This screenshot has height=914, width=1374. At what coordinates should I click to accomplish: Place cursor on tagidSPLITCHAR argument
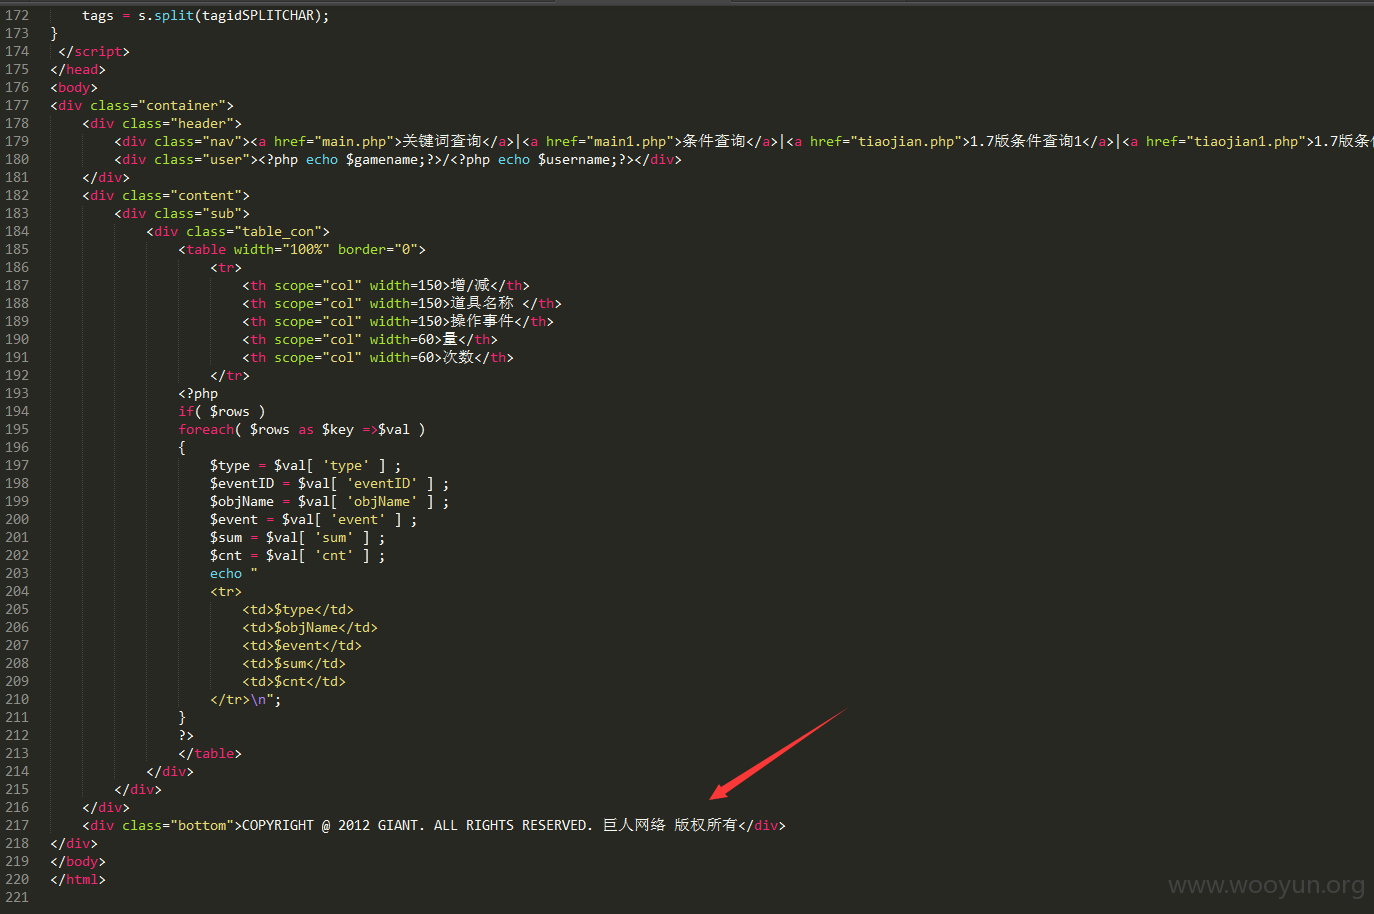[x=258, y=15]
